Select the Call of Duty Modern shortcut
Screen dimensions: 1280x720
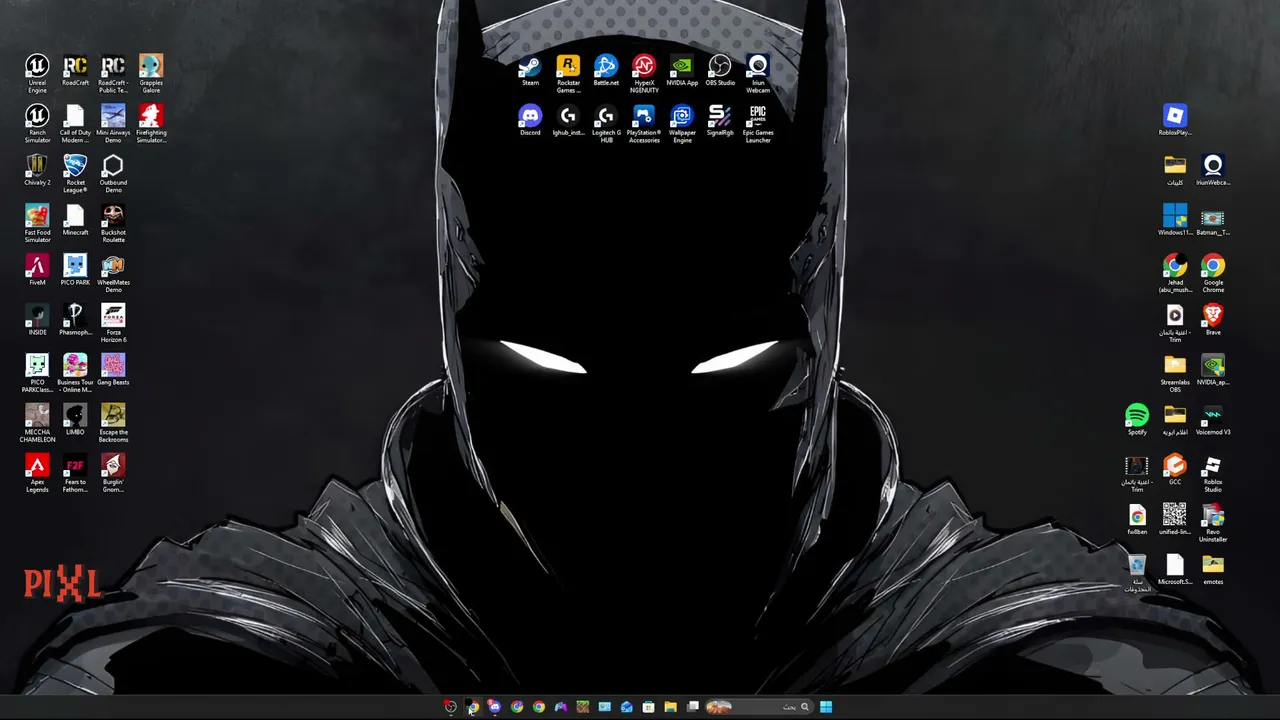tap(75, 124)
